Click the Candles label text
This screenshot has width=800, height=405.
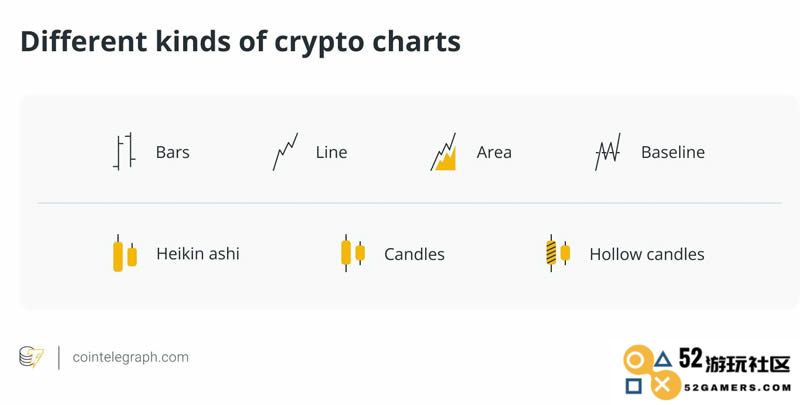[x=414, y=254]
